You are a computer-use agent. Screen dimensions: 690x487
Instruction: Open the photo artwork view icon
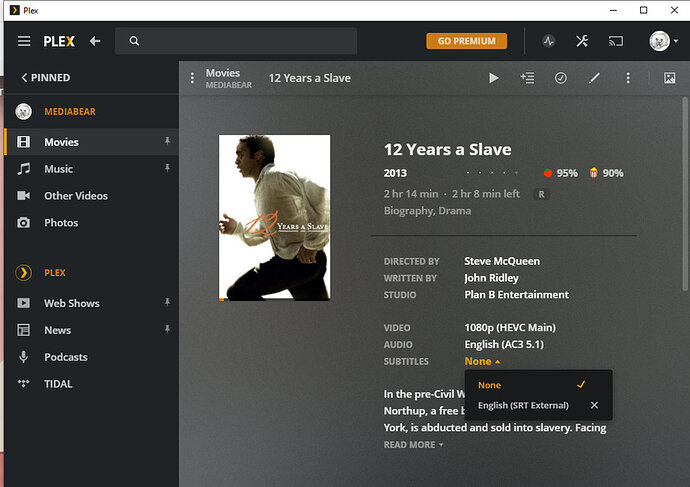(669, 78)
